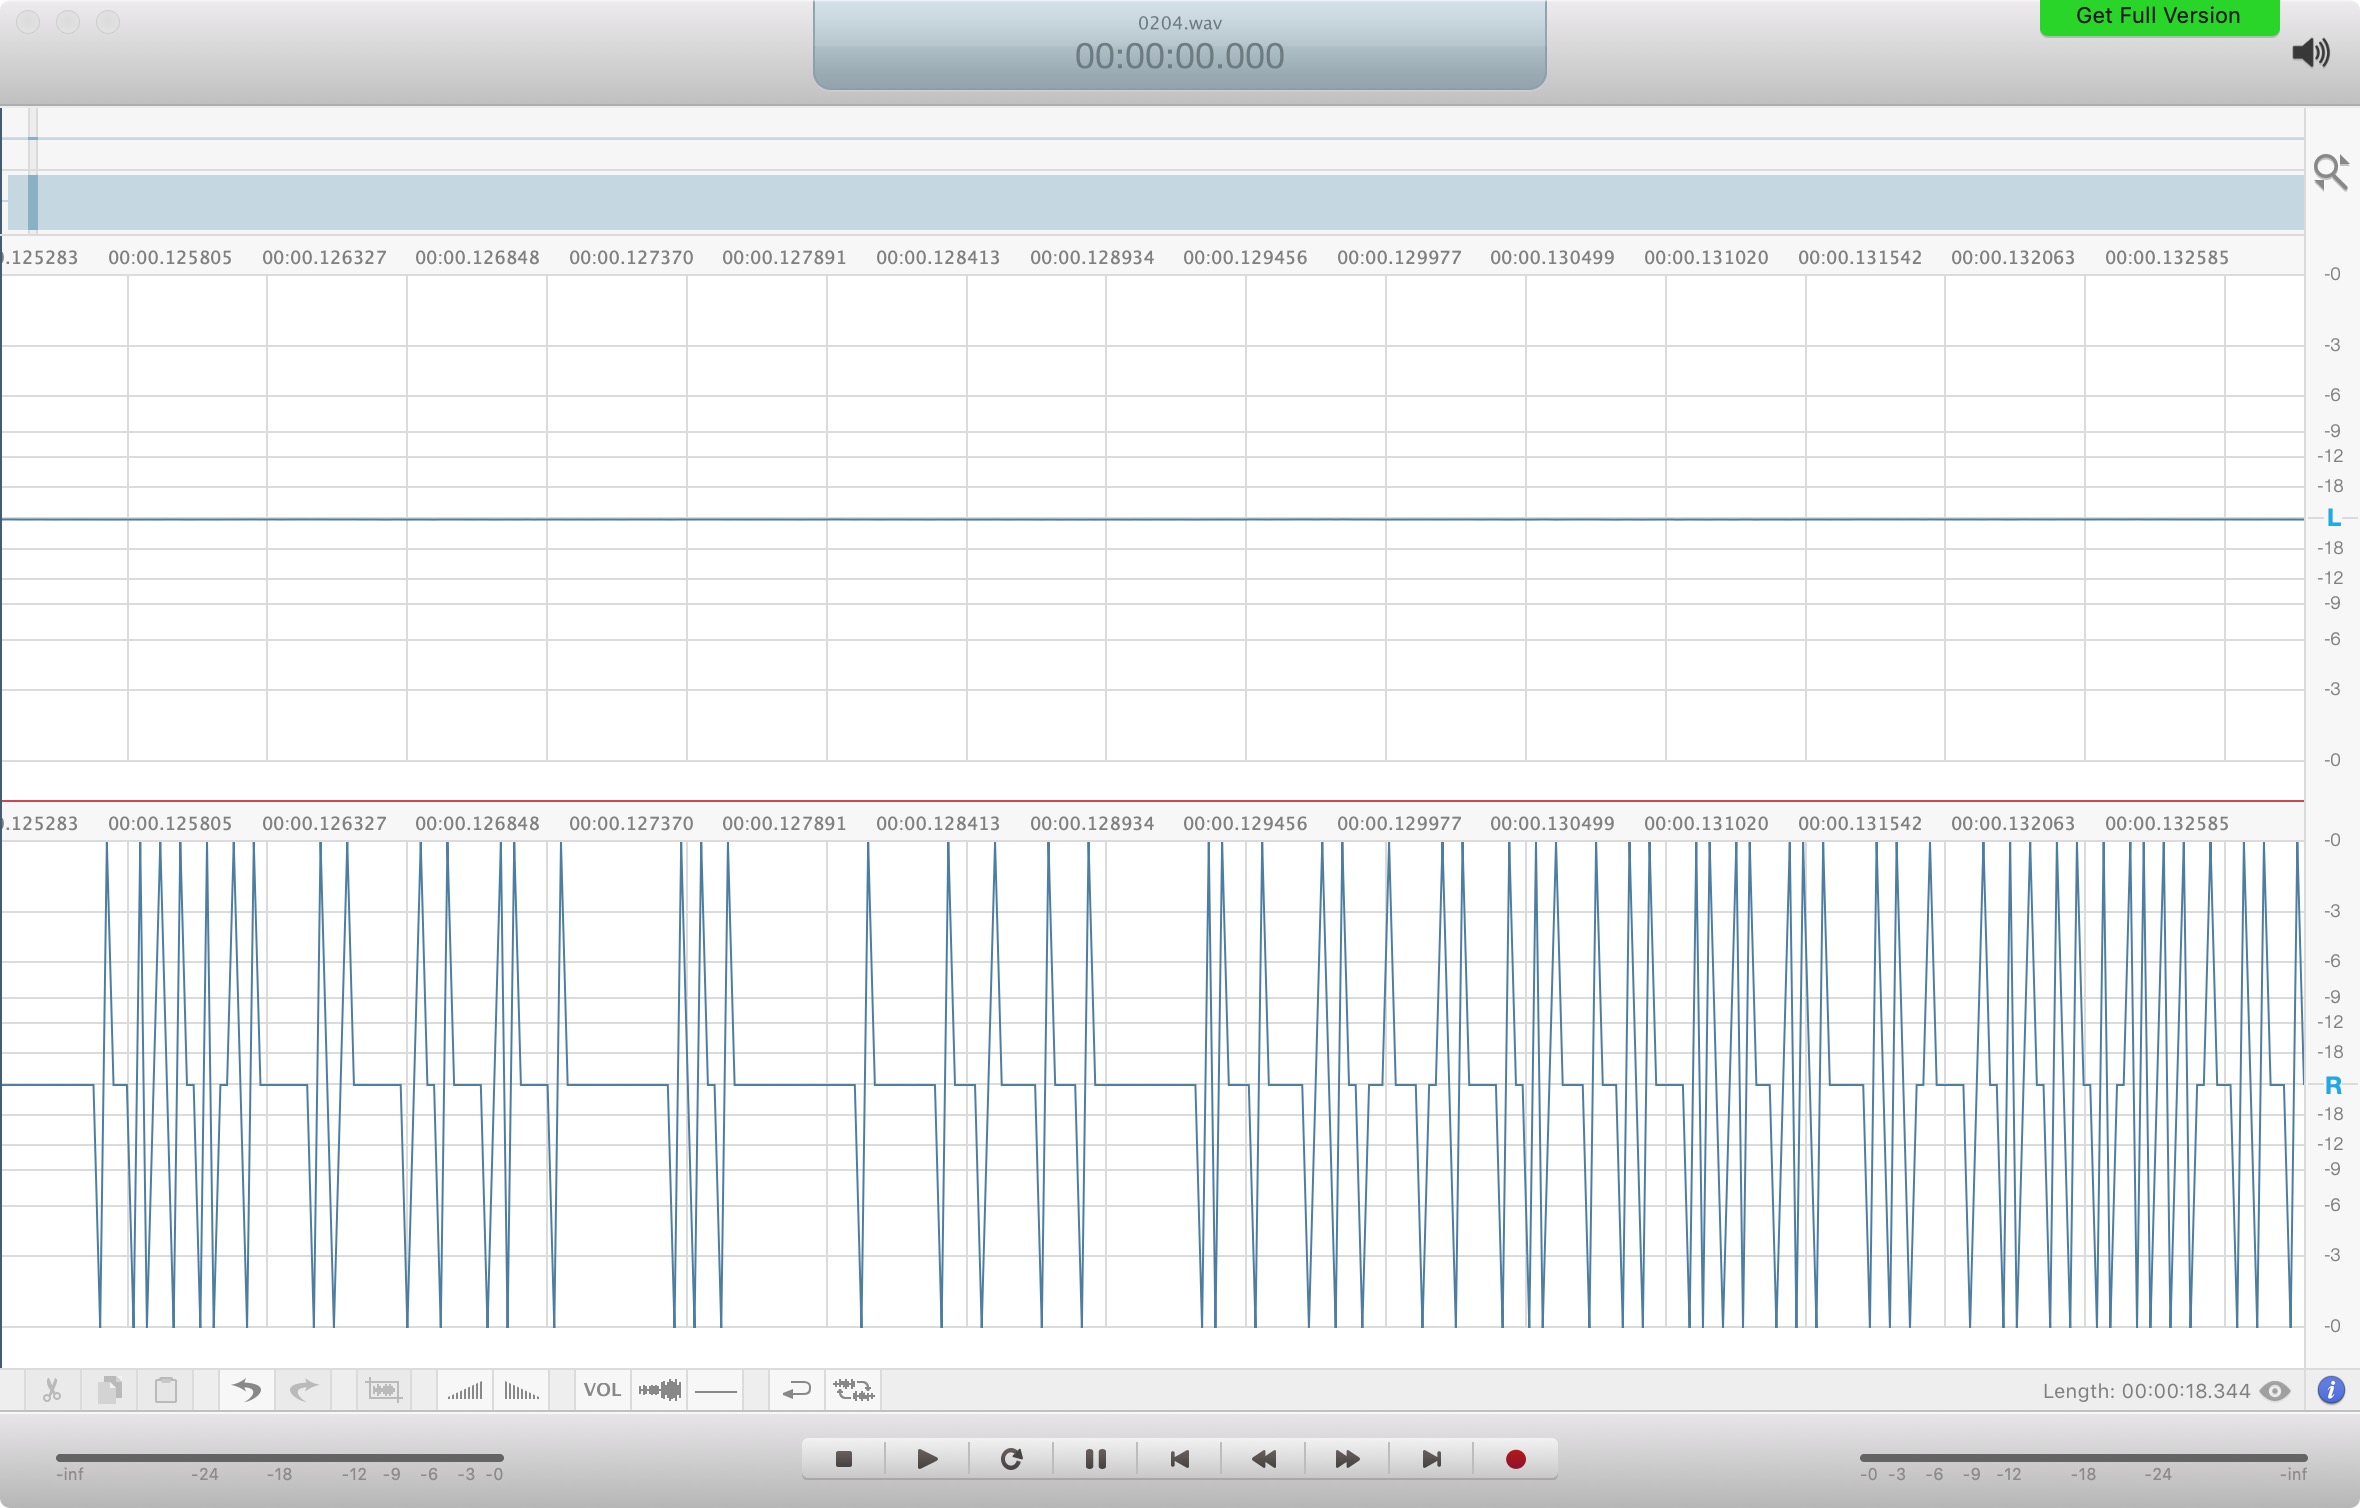Click the 0204.wav file name
The height and width of the screenshot is (1508, 2360).
(1179, 22)
